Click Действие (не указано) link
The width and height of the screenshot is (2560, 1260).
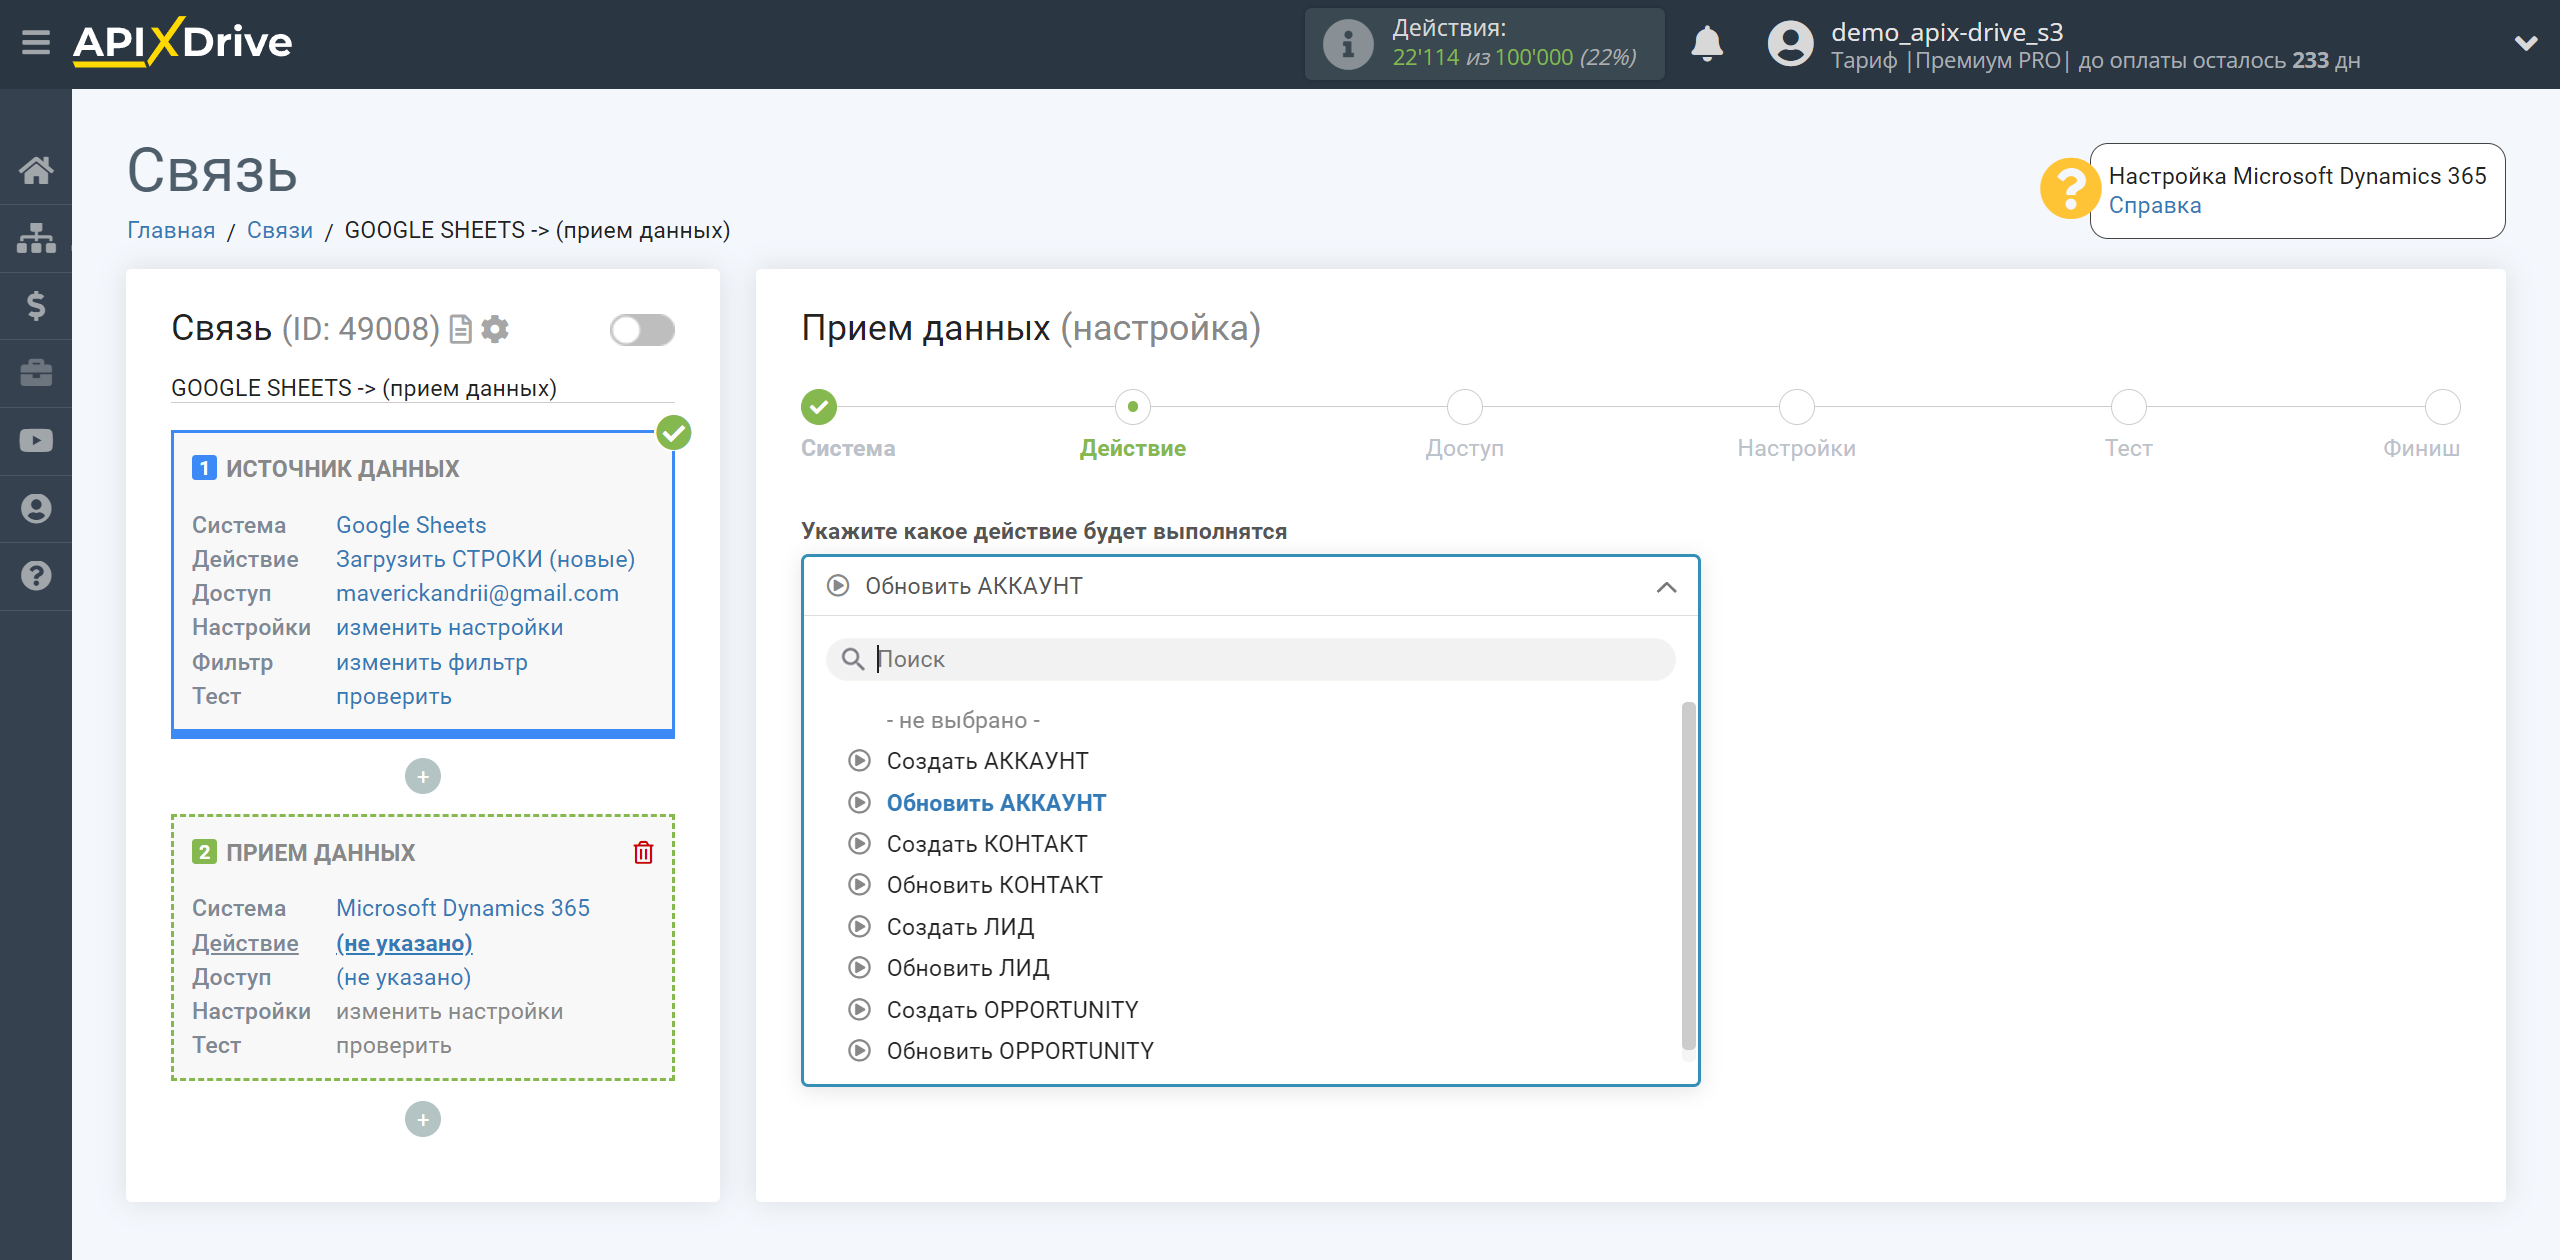[404, 943]
